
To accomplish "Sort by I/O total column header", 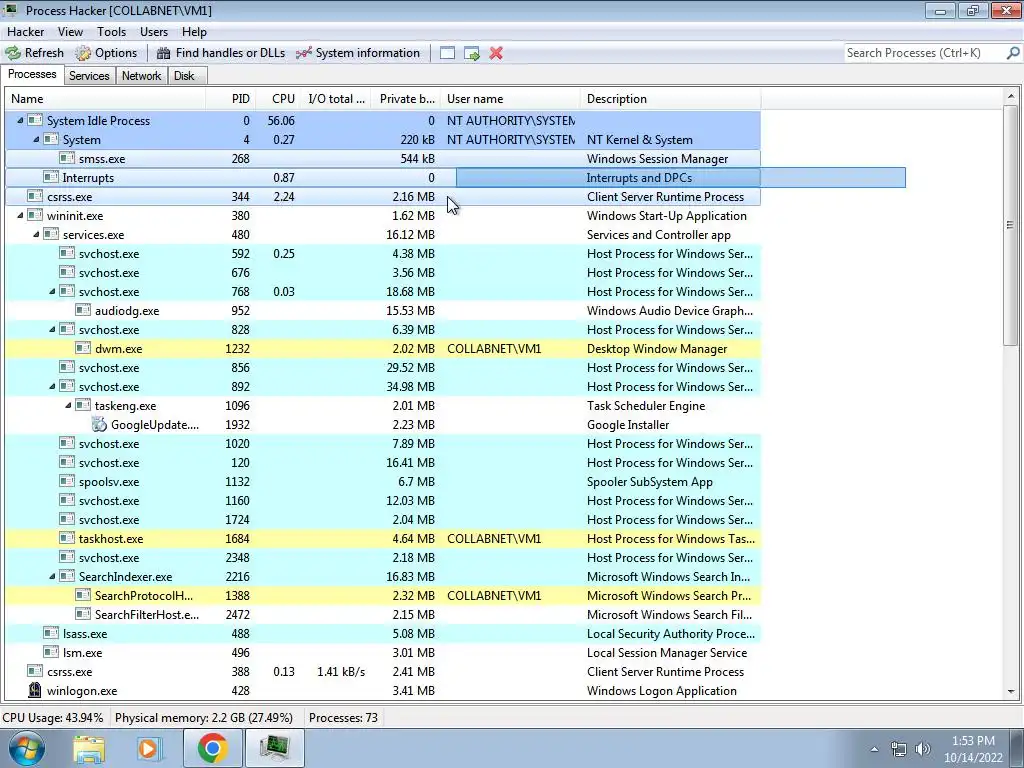I will [x=336, y=99].
